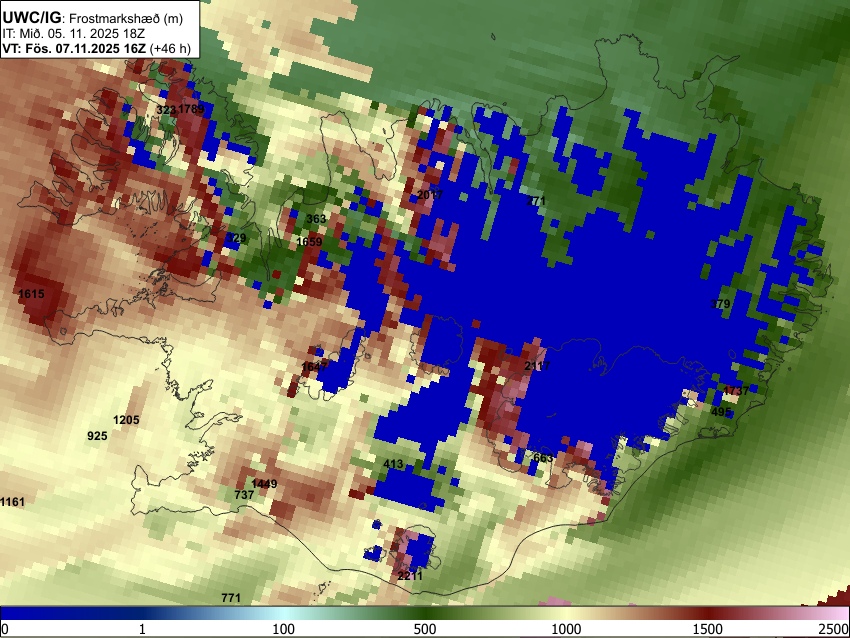850x638 pixels.
Task: Click the 1205 value label on the map
Action: (126, 420)
